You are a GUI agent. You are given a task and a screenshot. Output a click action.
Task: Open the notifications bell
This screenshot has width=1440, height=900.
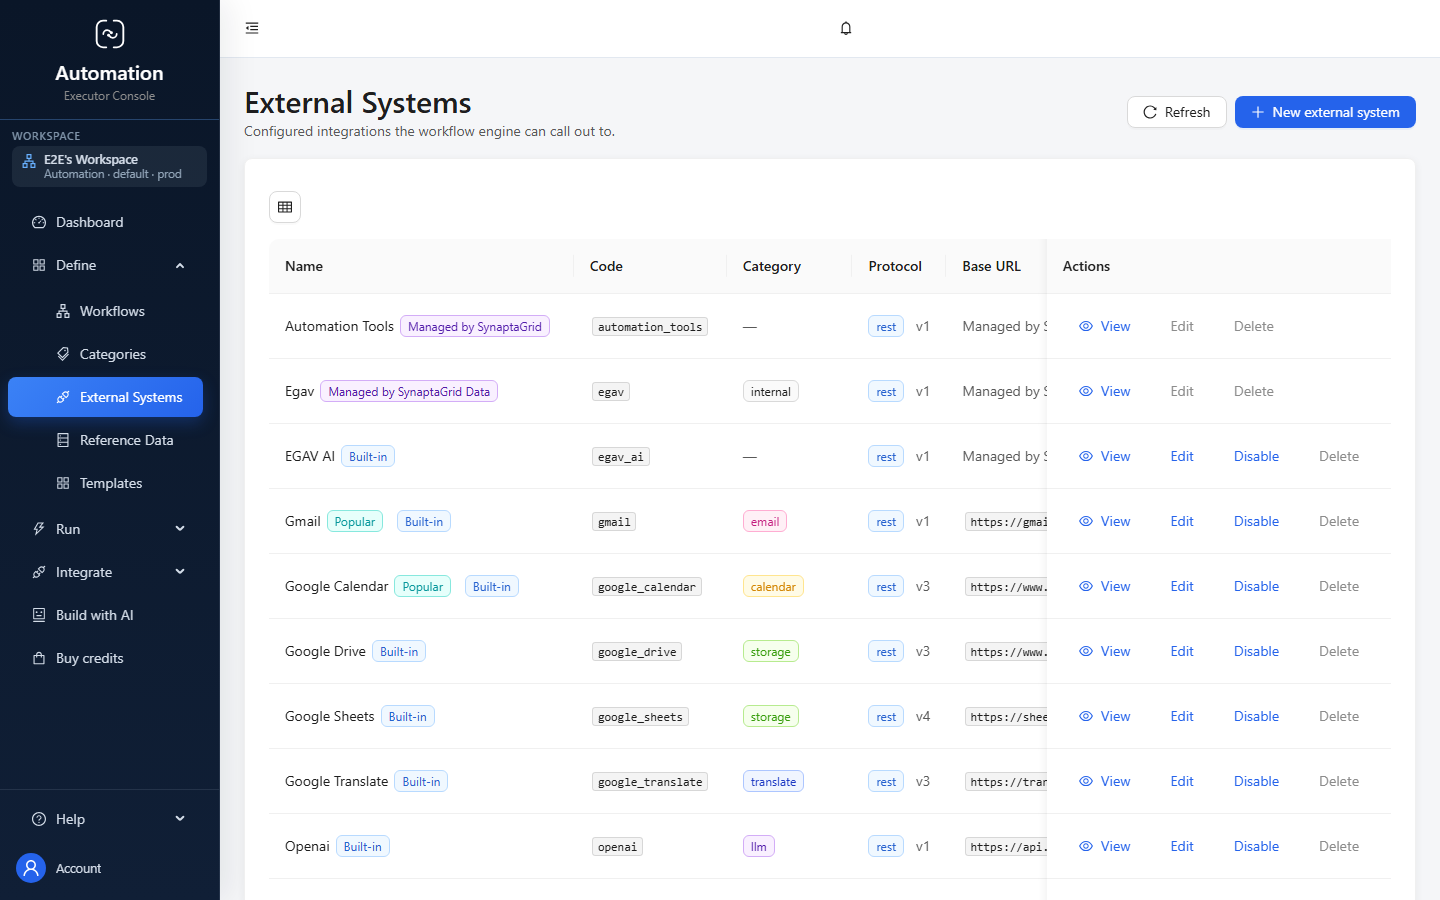tap(846, 28)
